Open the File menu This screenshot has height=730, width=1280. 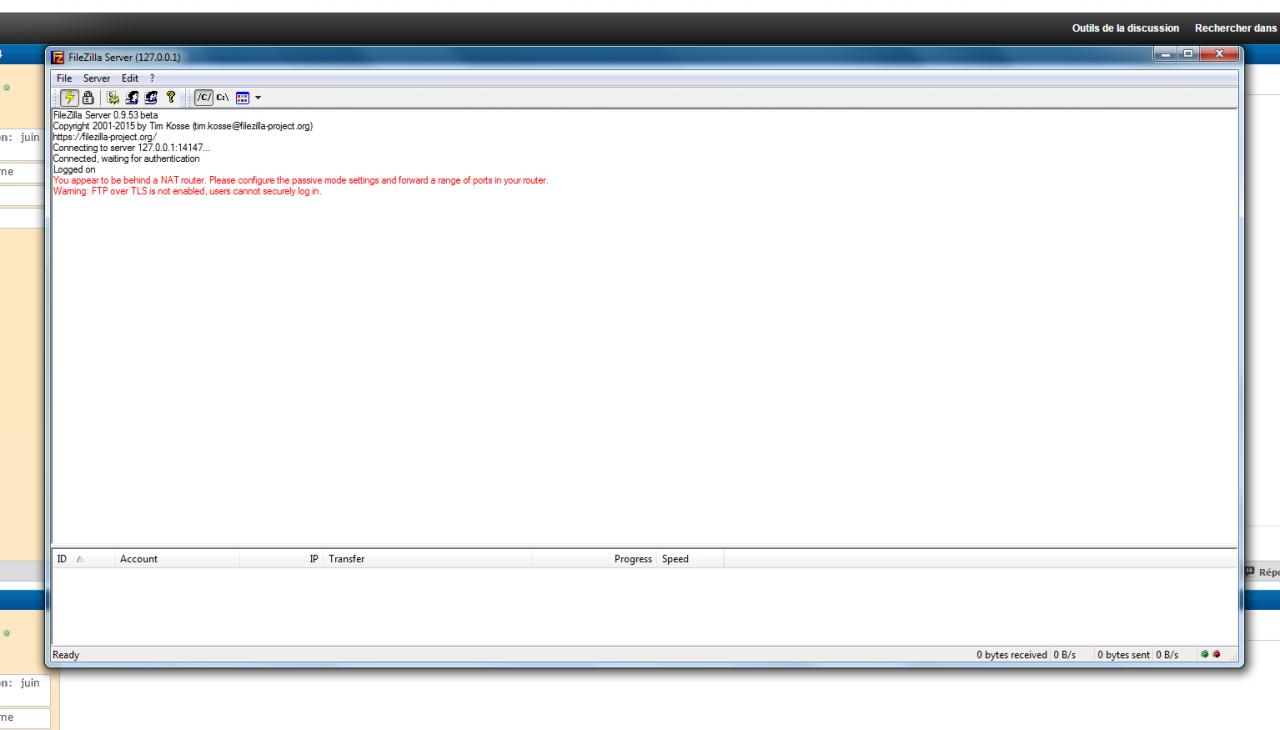[64, 78]
